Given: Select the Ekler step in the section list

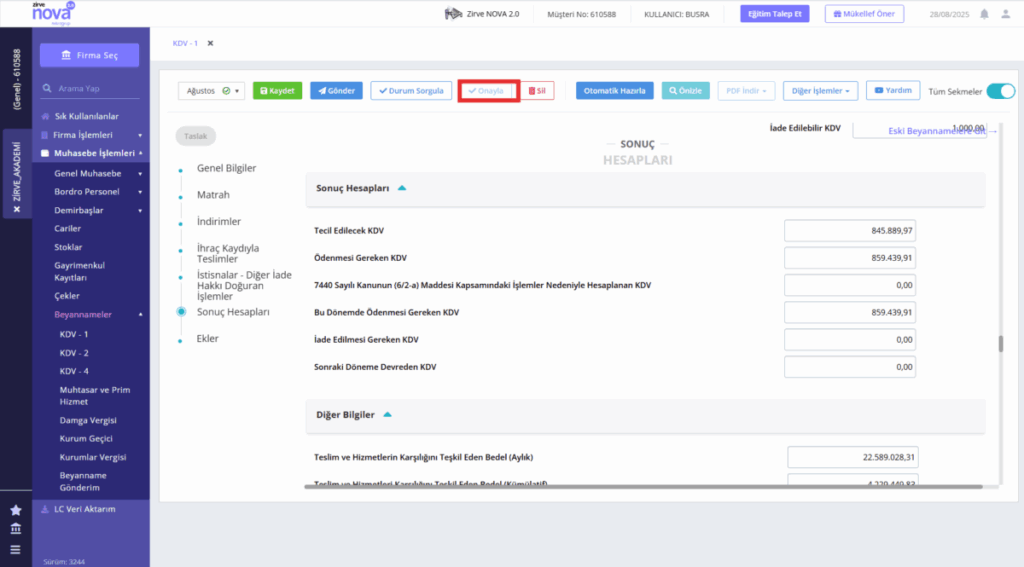Looking at the screenshot, I should click(x=208, y=338).
